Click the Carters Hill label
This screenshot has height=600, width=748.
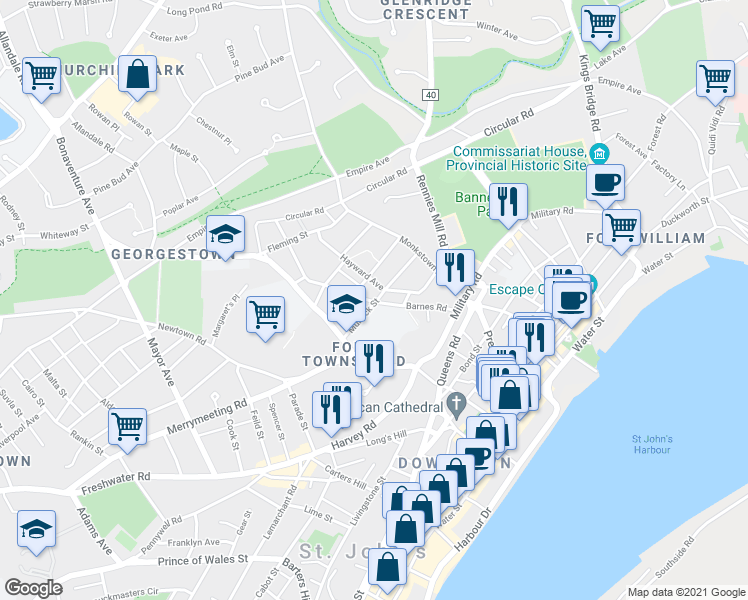[345, 477]
